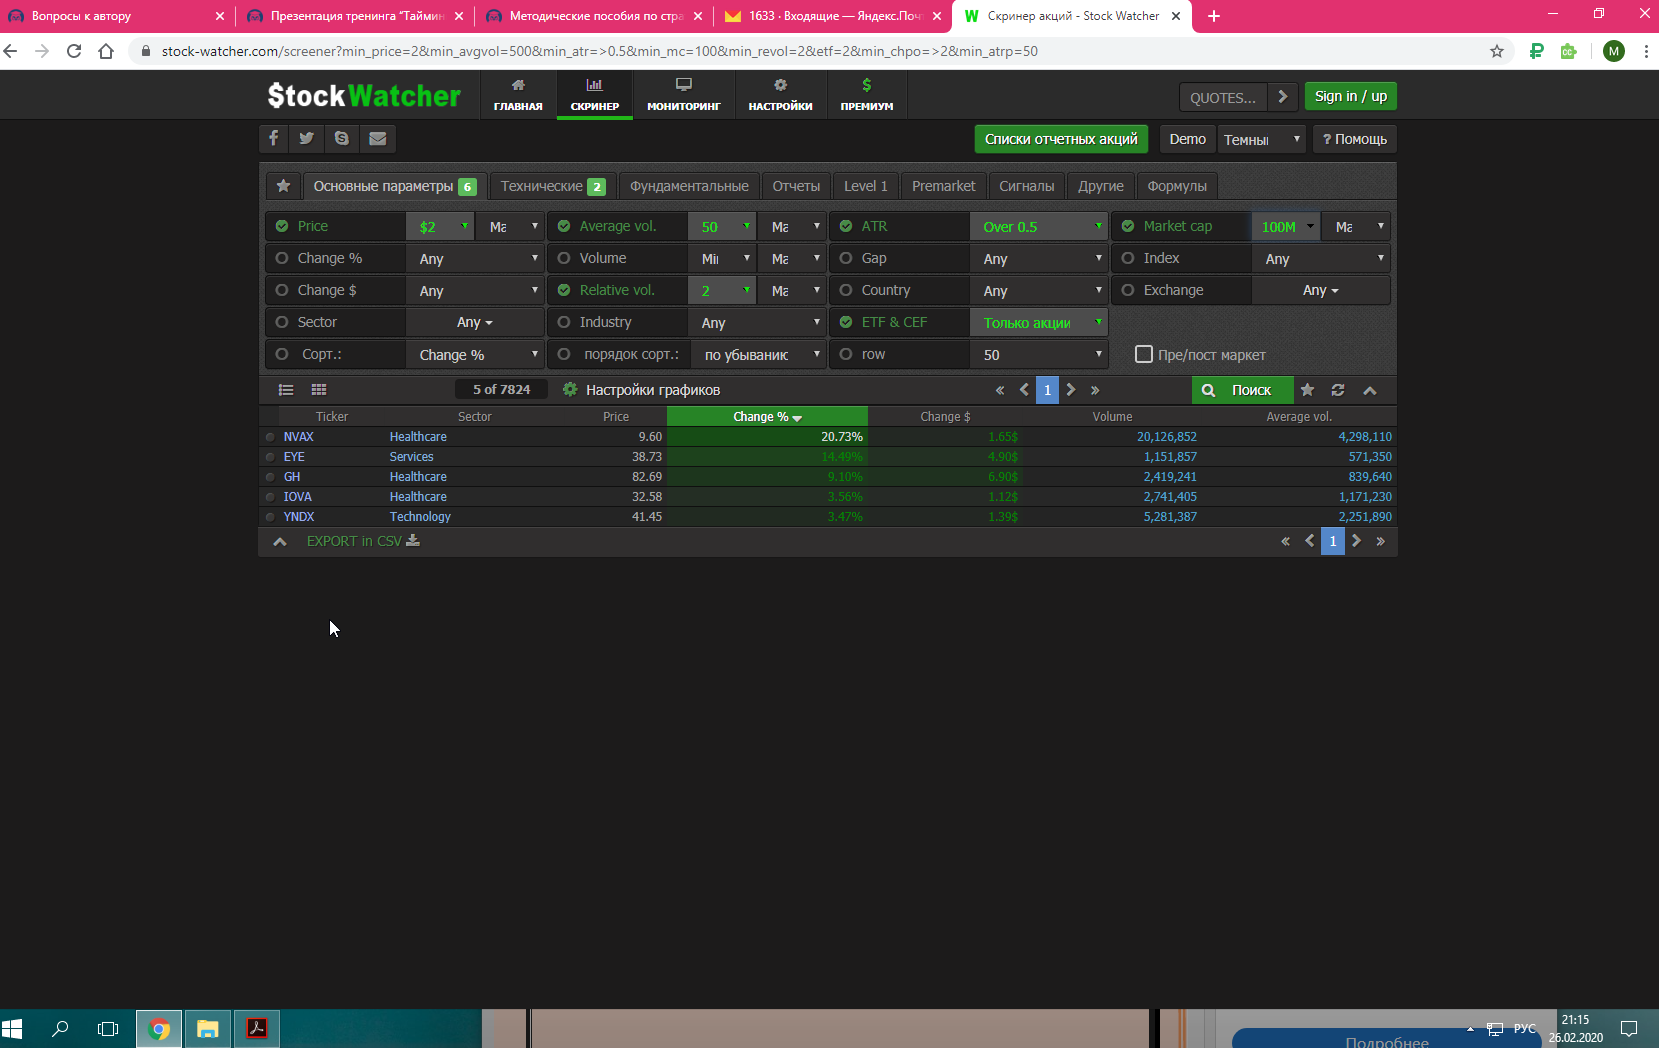The image size is (1659, 1048).
Task: Open ATR Over 0.5 dropdown
Action: coord(1039,227)
